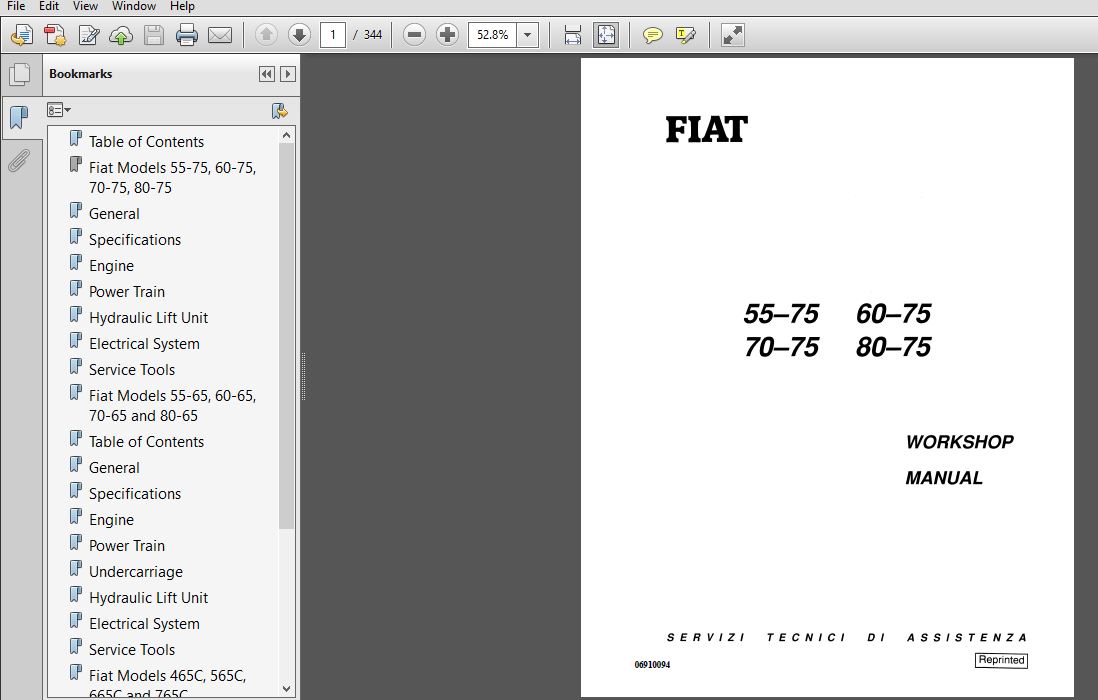Toggle Read Mode fullscreen icon
The image size is (1098, 700).
pyautogui.click(x=732, y=34)
